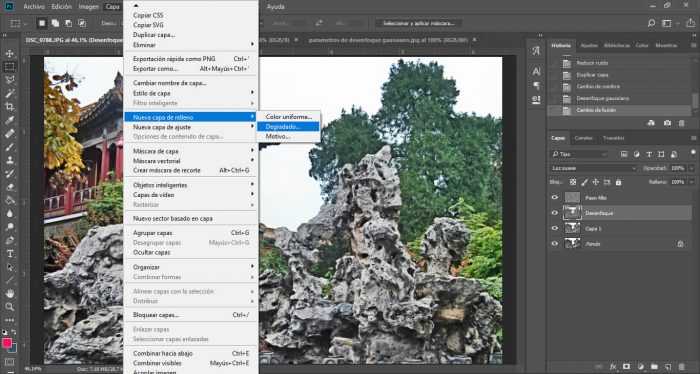Open the Opacidad dropdown arrow

(x=692, y=168)
